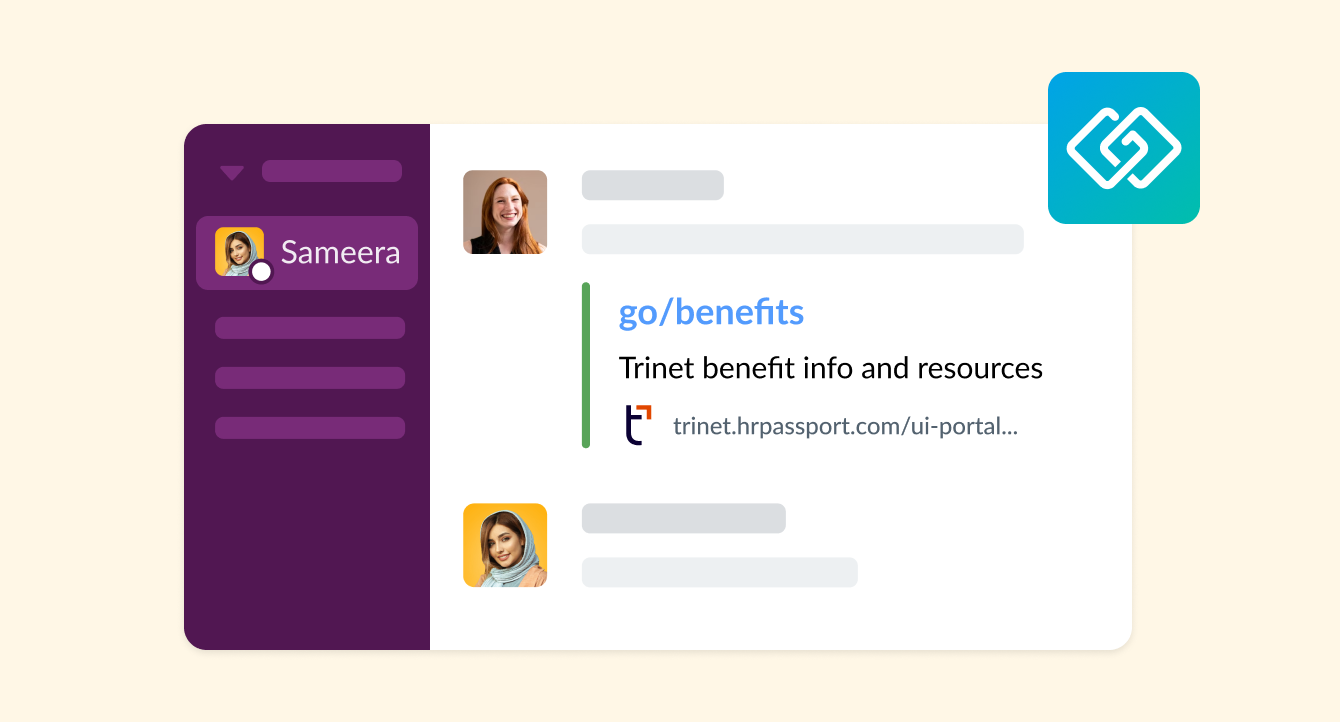The width and height of the screenshot is (1340, 722).
Task: Select Sameera's avatar next to her message
Action: (x=504, y=545)
